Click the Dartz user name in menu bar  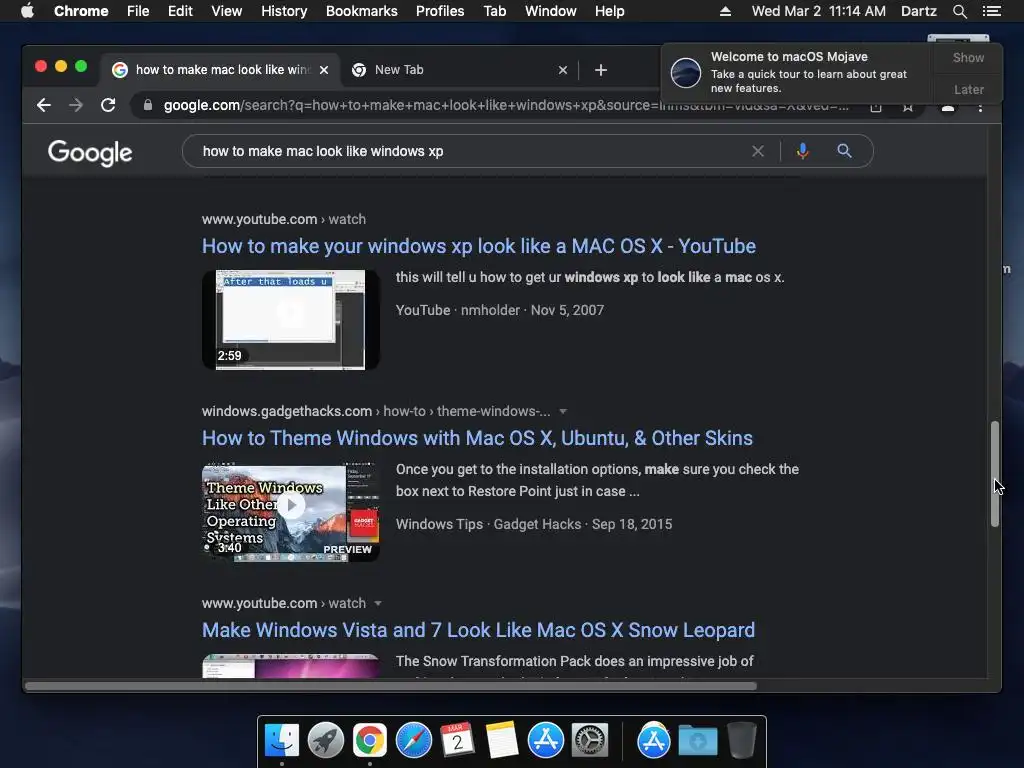point(918,11)
